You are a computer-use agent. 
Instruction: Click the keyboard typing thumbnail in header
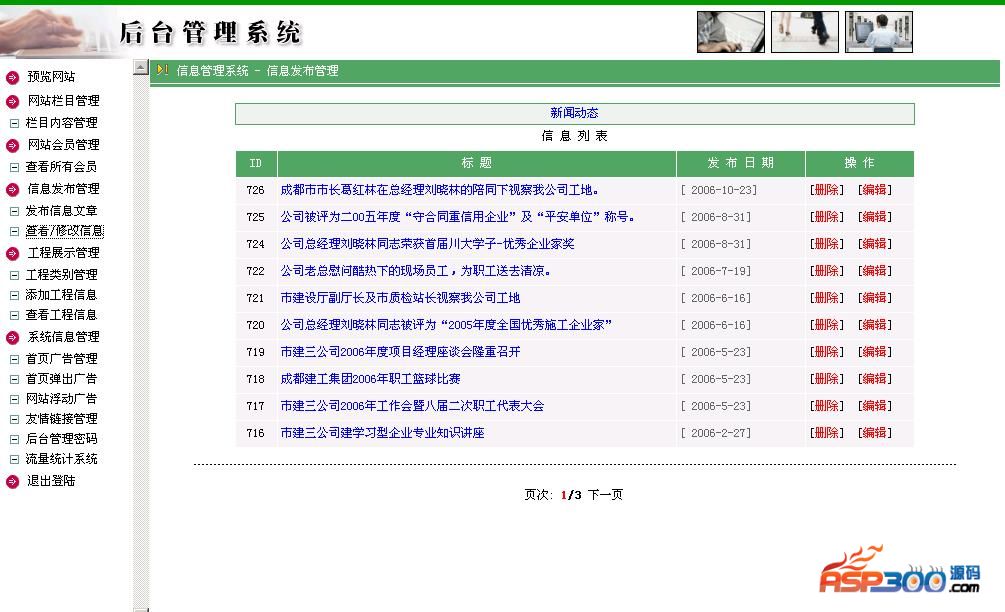click(x=731, y=32)
